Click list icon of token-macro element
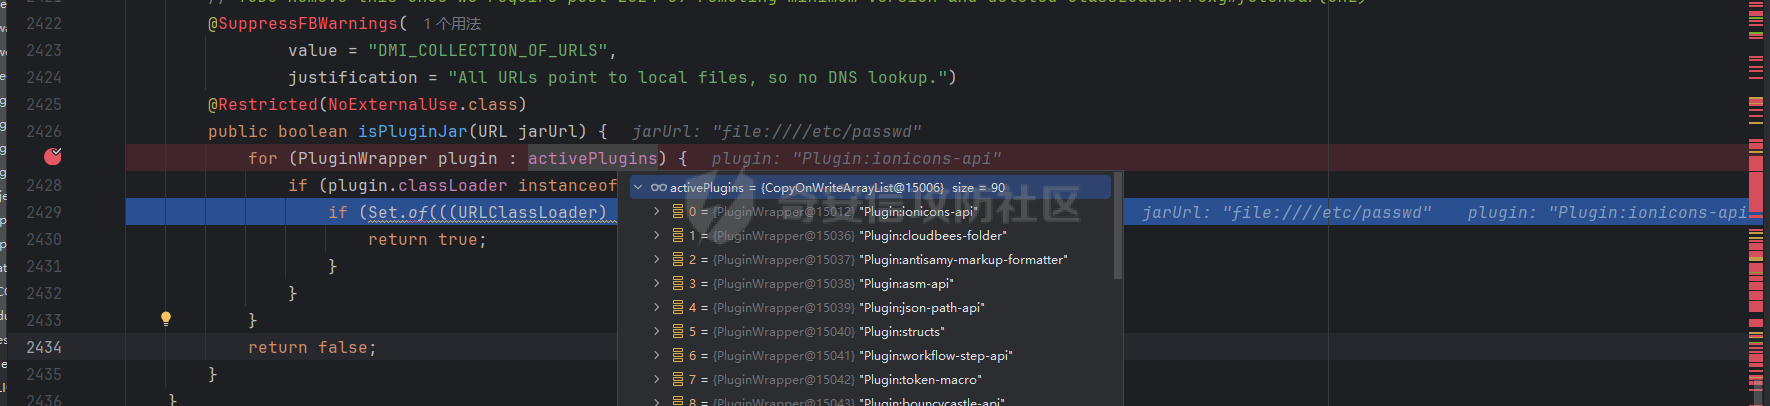This screenshot has width=1770, height=406. [x=678, y=380]
